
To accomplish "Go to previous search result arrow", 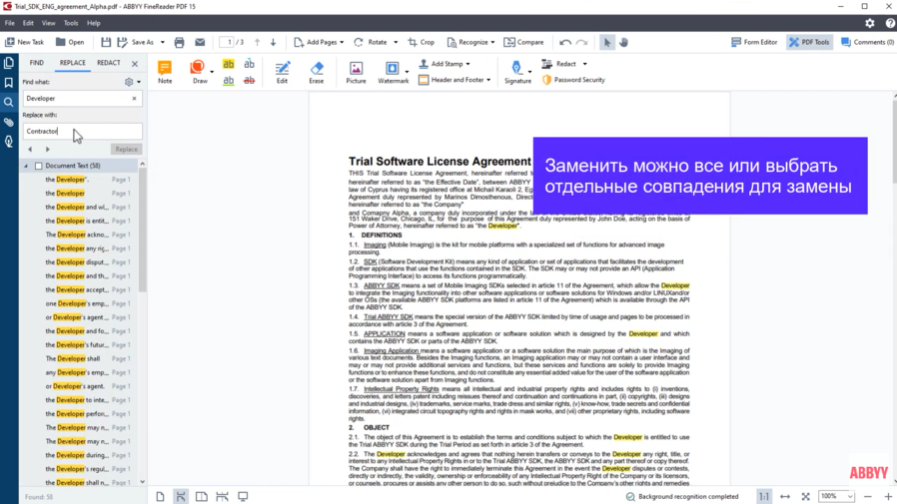I will coord(30,149).
